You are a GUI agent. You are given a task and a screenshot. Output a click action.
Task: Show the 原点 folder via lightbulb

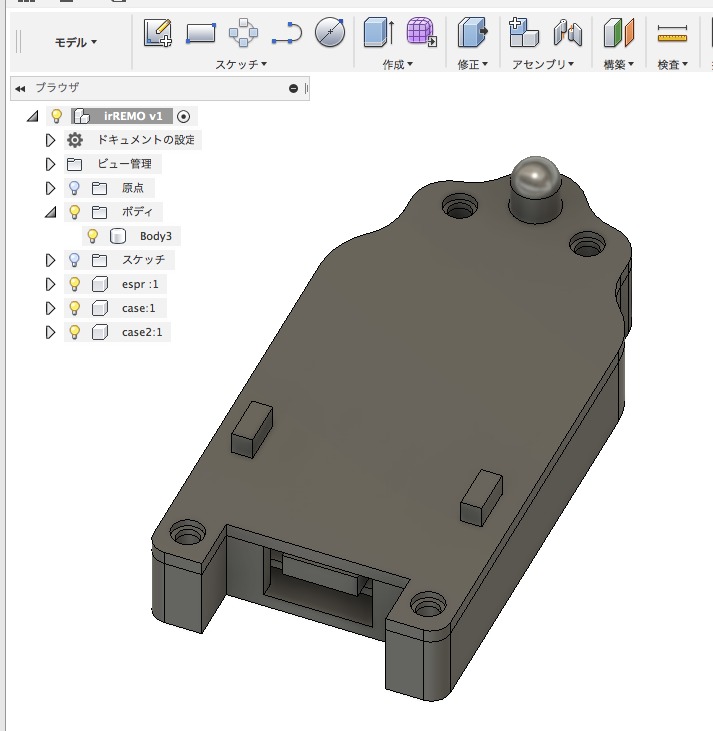pos(74,188)
